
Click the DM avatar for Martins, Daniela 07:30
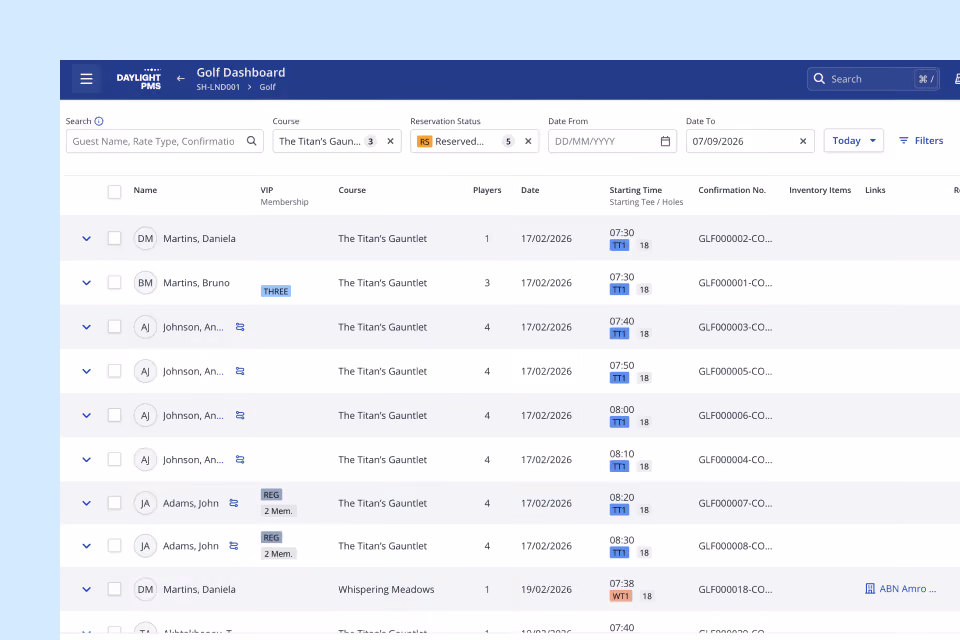(145, 238)
